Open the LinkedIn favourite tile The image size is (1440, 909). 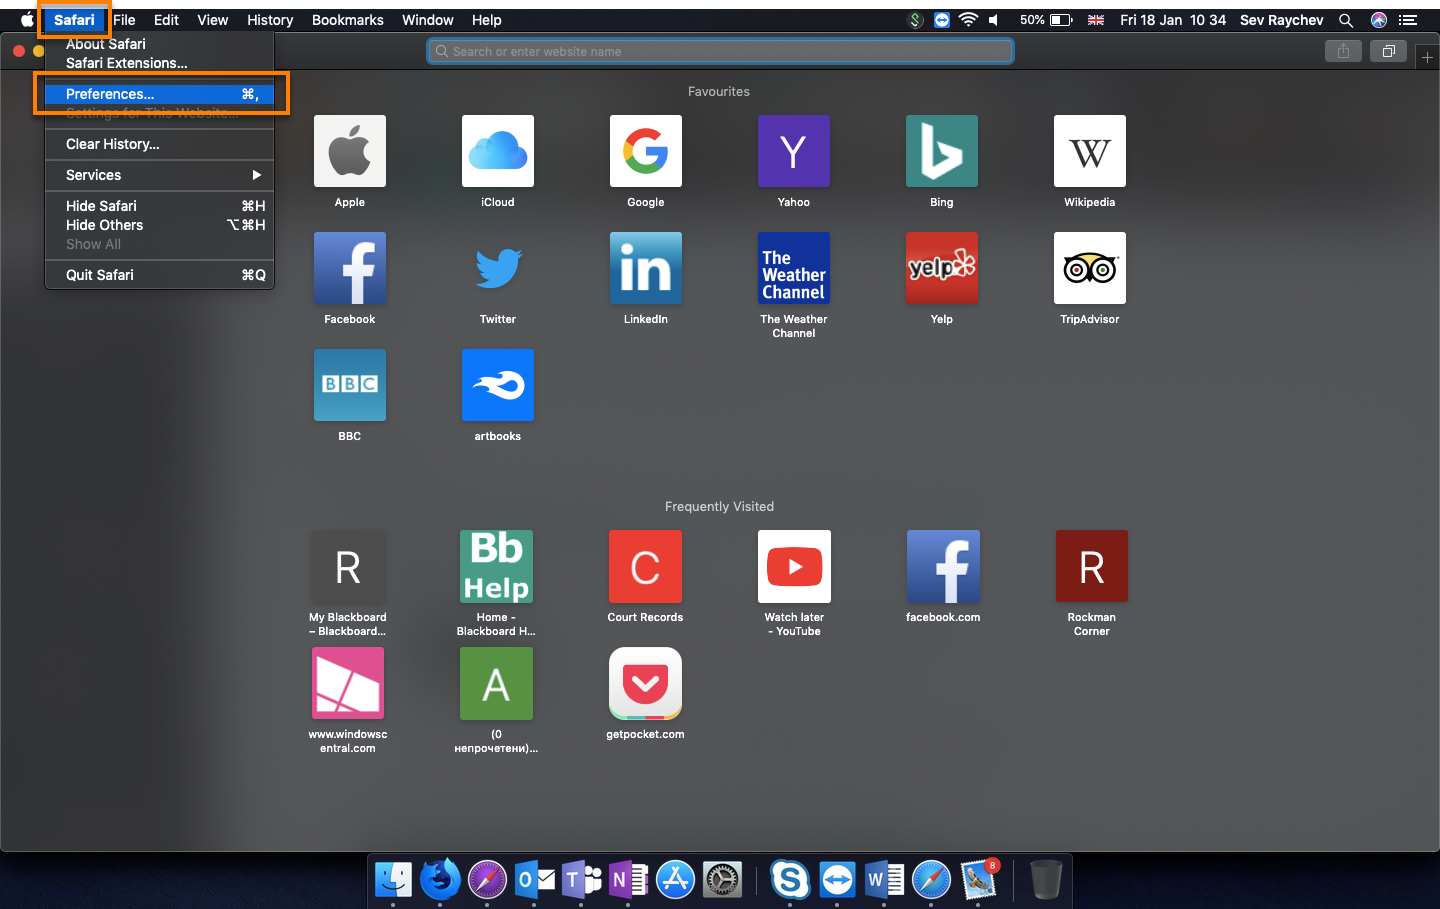(x=646, y=268)
